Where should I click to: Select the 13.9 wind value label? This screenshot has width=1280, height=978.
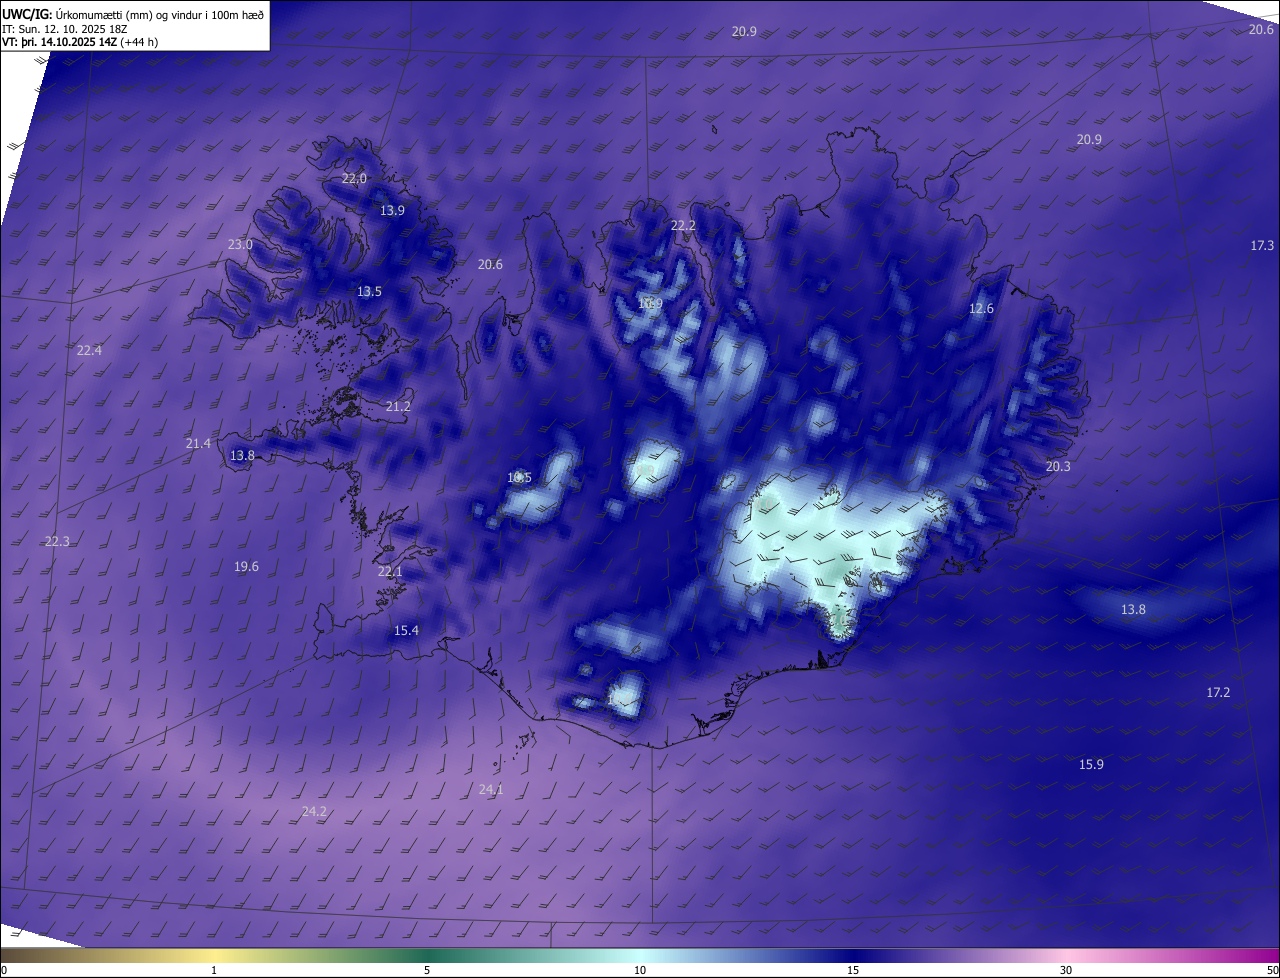(393, 211)
